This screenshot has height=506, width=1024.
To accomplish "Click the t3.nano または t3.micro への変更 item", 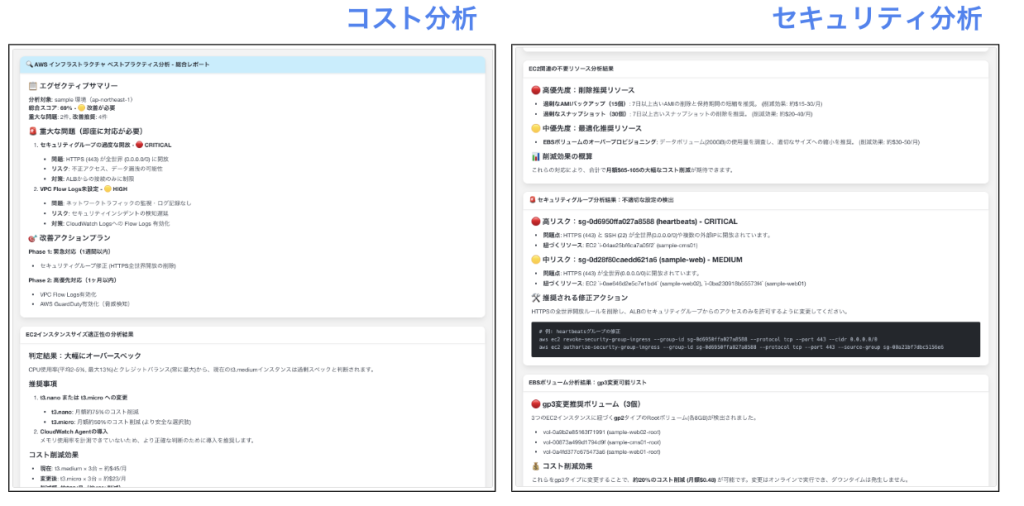I will 84,397.
